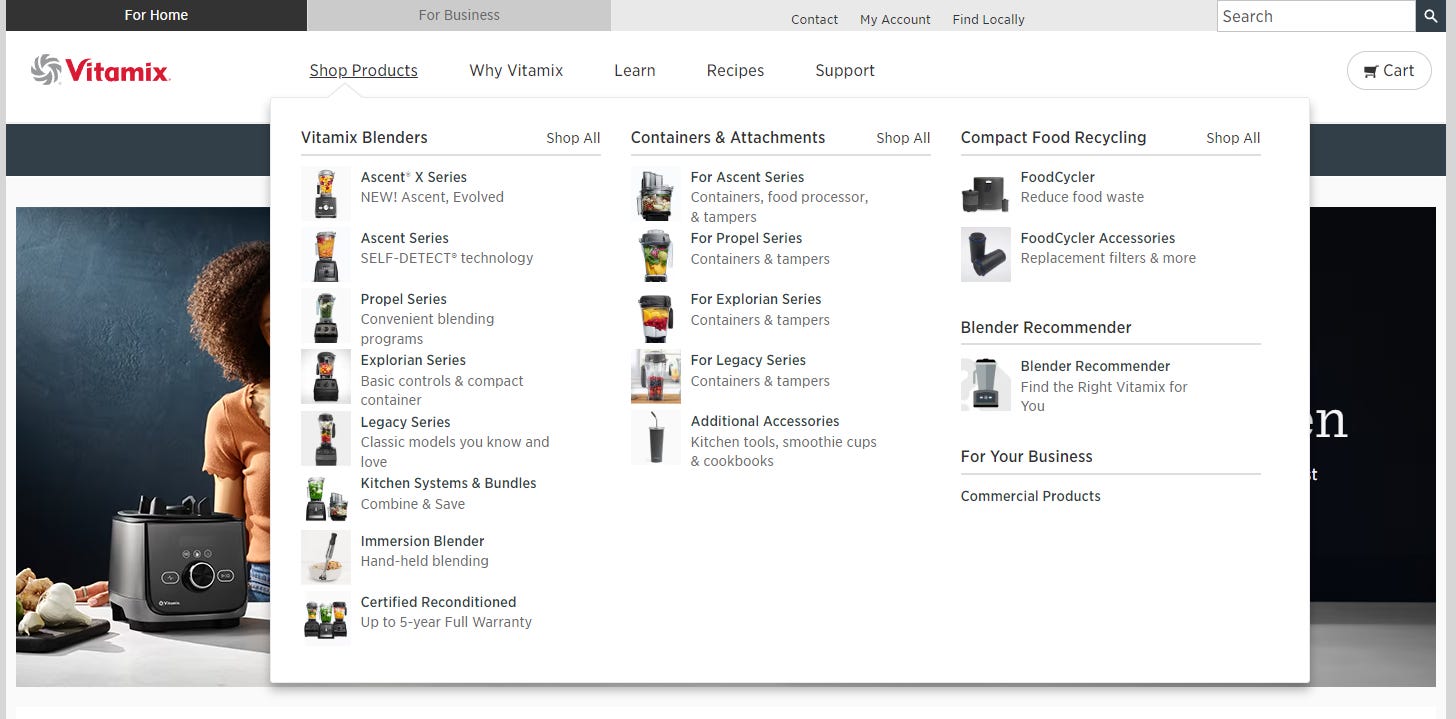Shop All Compact Food Recycling link
This screenshot has width=1456, height=719.
[x=1233, y=138]
